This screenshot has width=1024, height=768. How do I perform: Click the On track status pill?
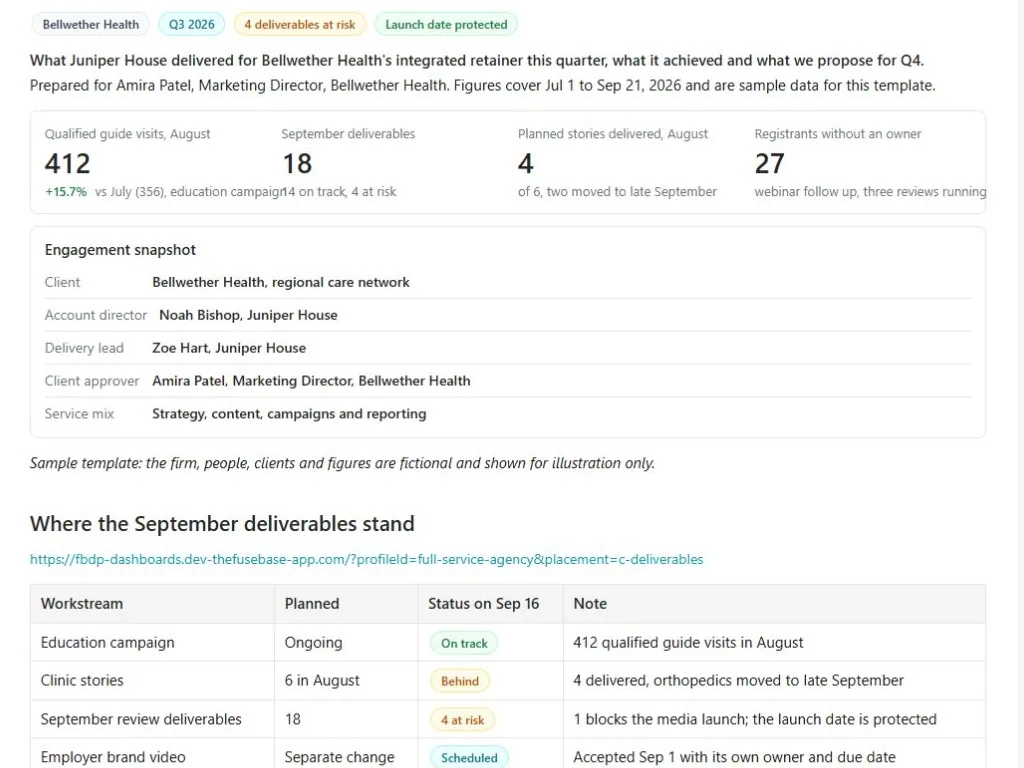tap(464, 643)
